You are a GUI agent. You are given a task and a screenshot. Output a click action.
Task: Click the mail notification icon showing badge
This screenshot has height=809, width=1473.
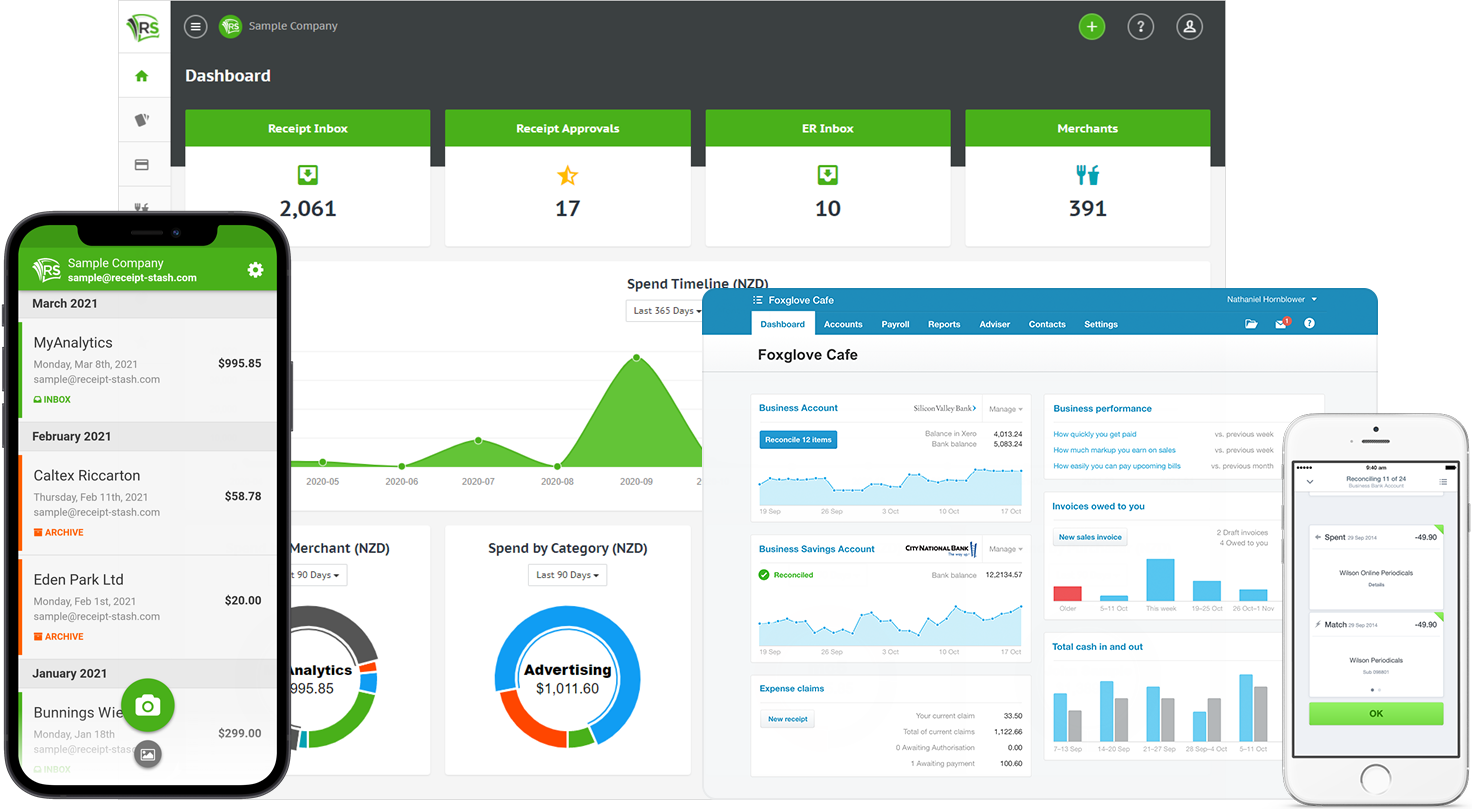pyautogui.click(x=1282, y=323)
